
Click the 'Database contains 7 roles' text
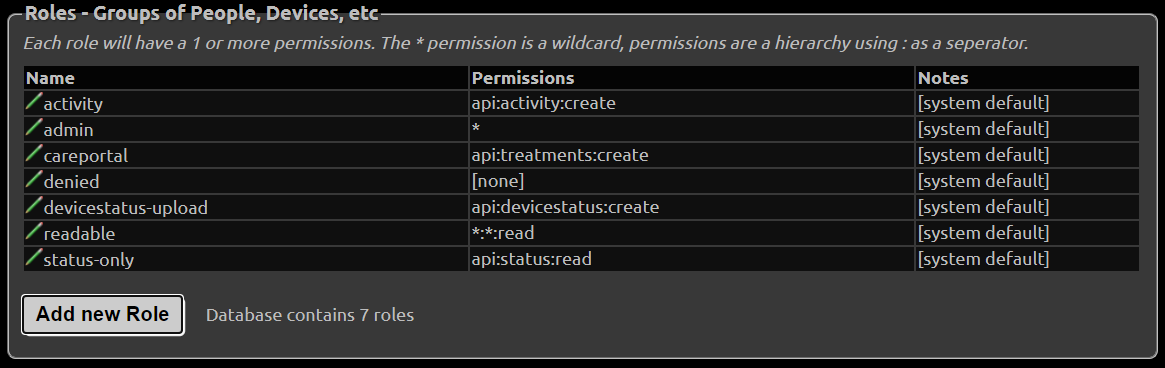coord(310,315)
